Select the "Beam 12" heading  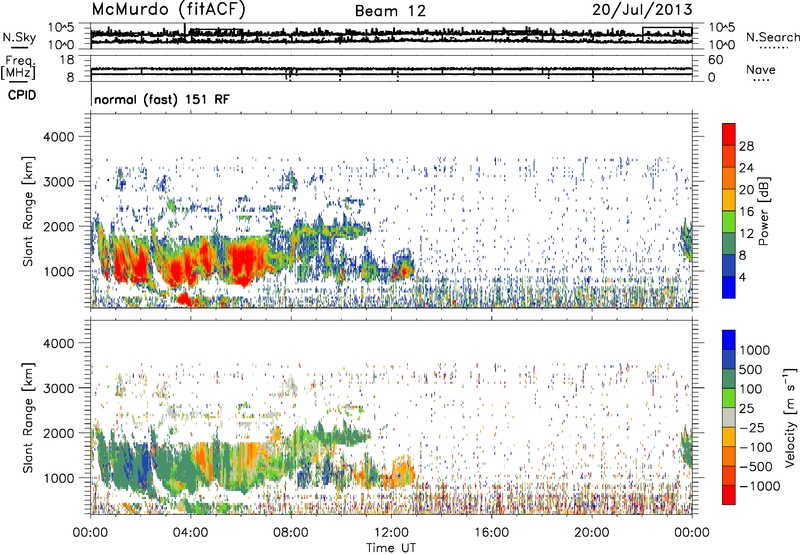click(390, 11)
